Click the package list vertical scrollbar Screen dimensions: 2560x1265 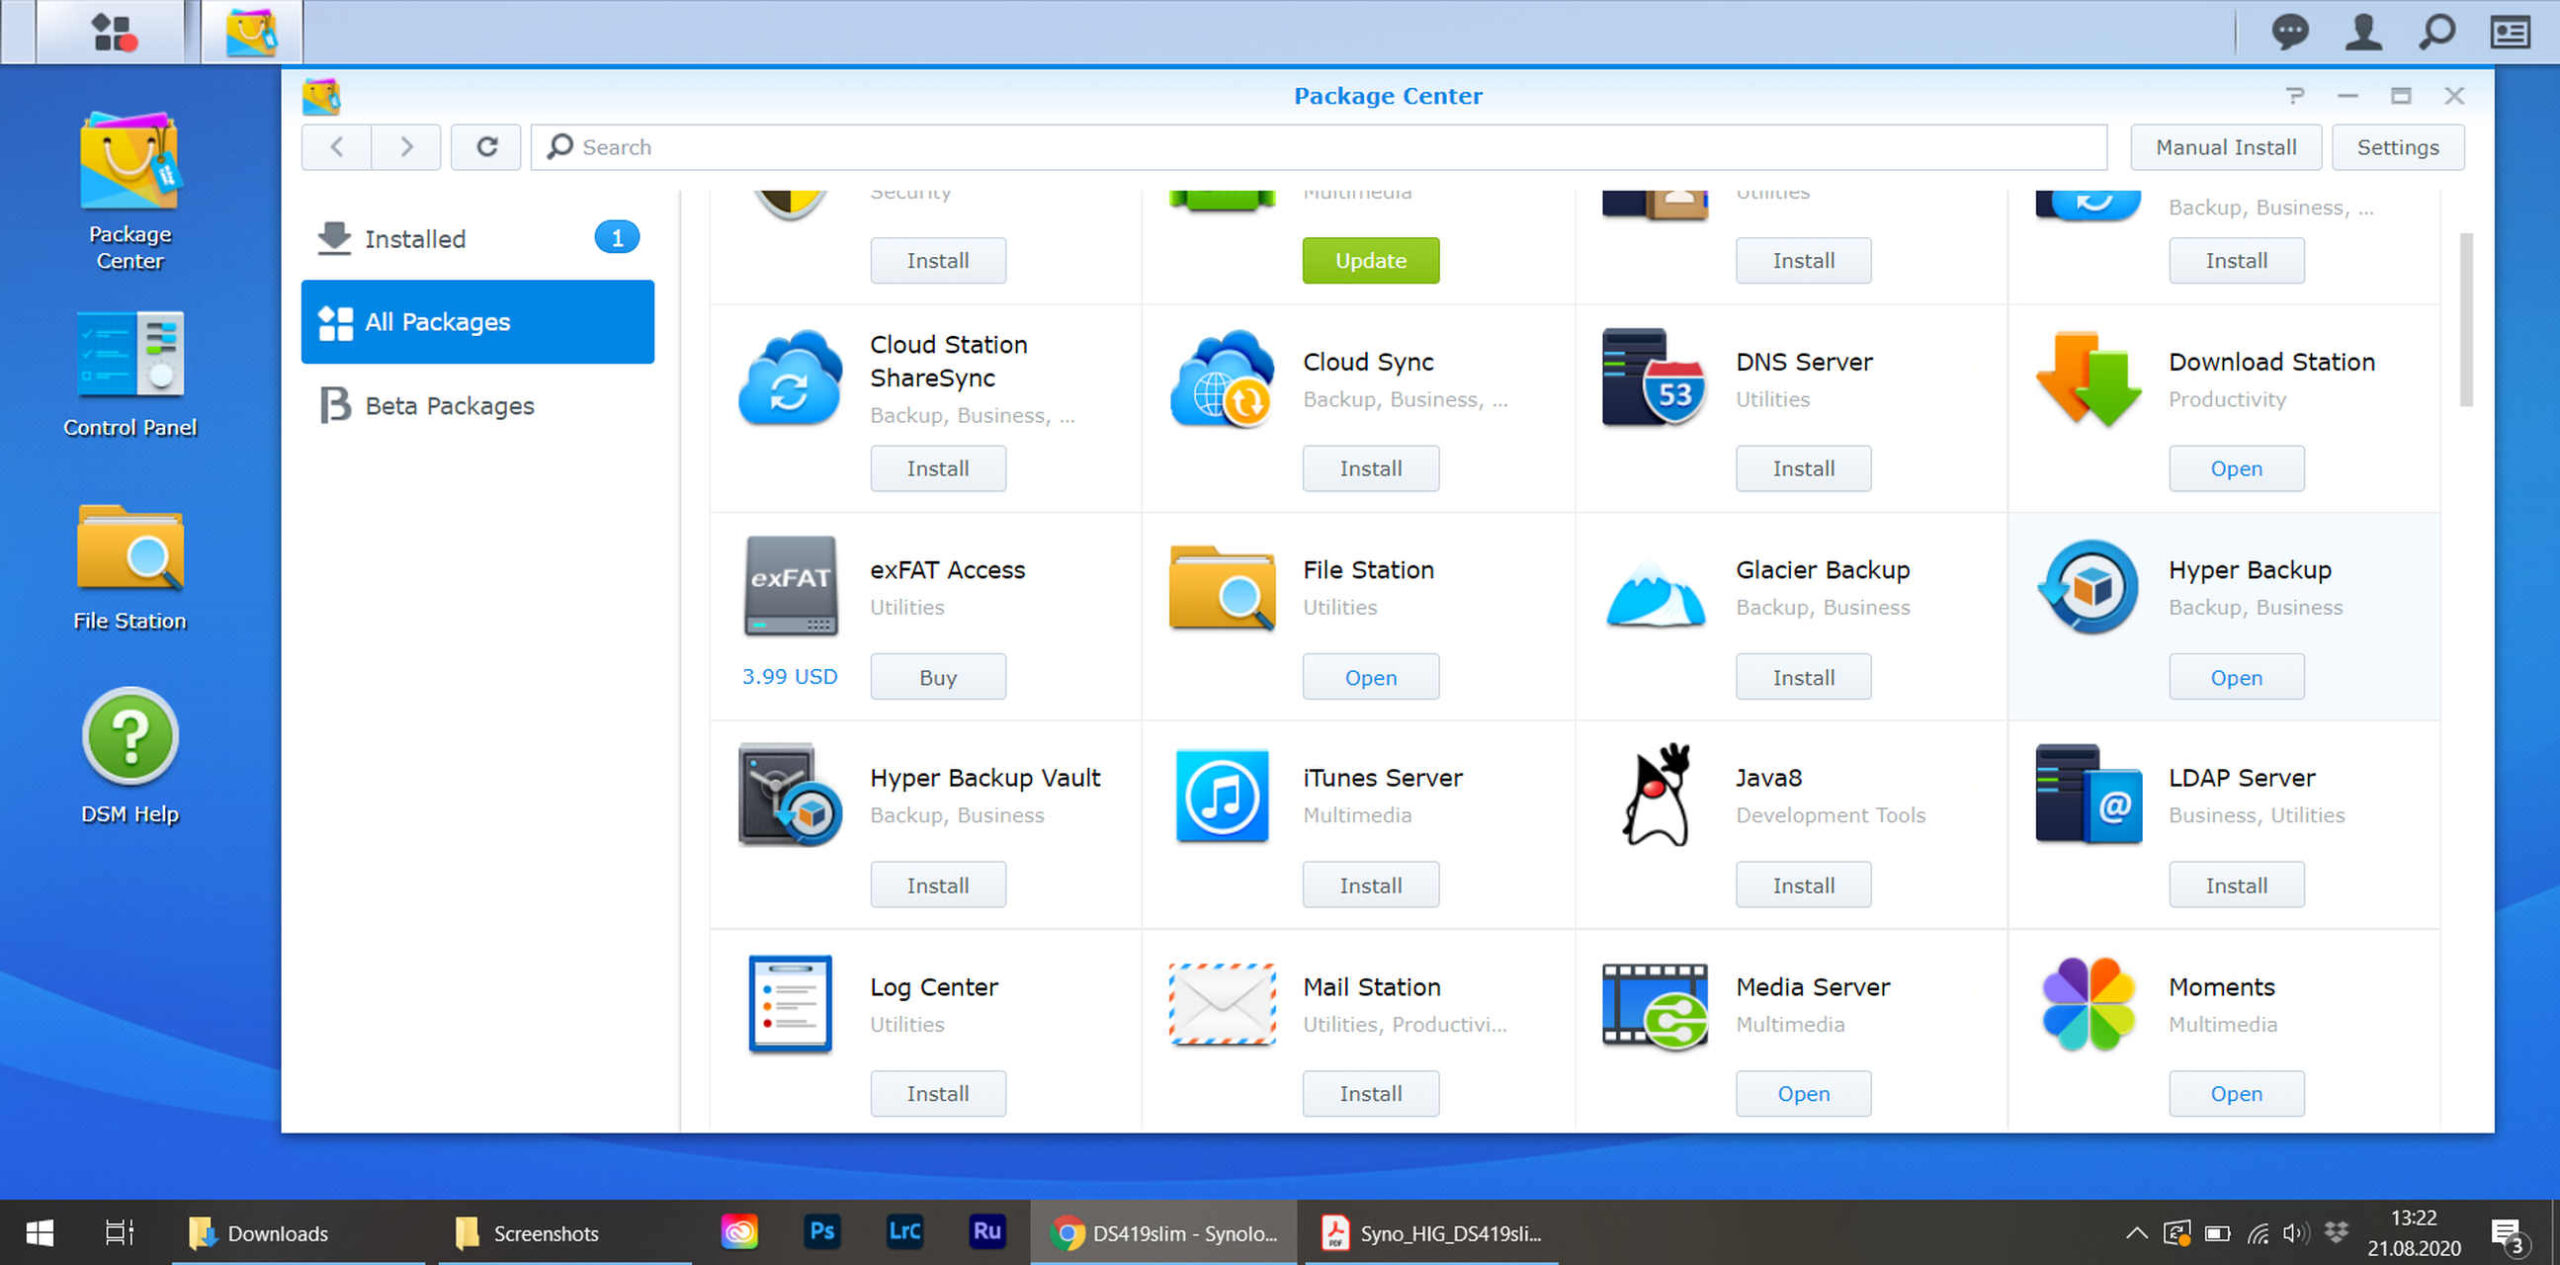click(2466, 320)
